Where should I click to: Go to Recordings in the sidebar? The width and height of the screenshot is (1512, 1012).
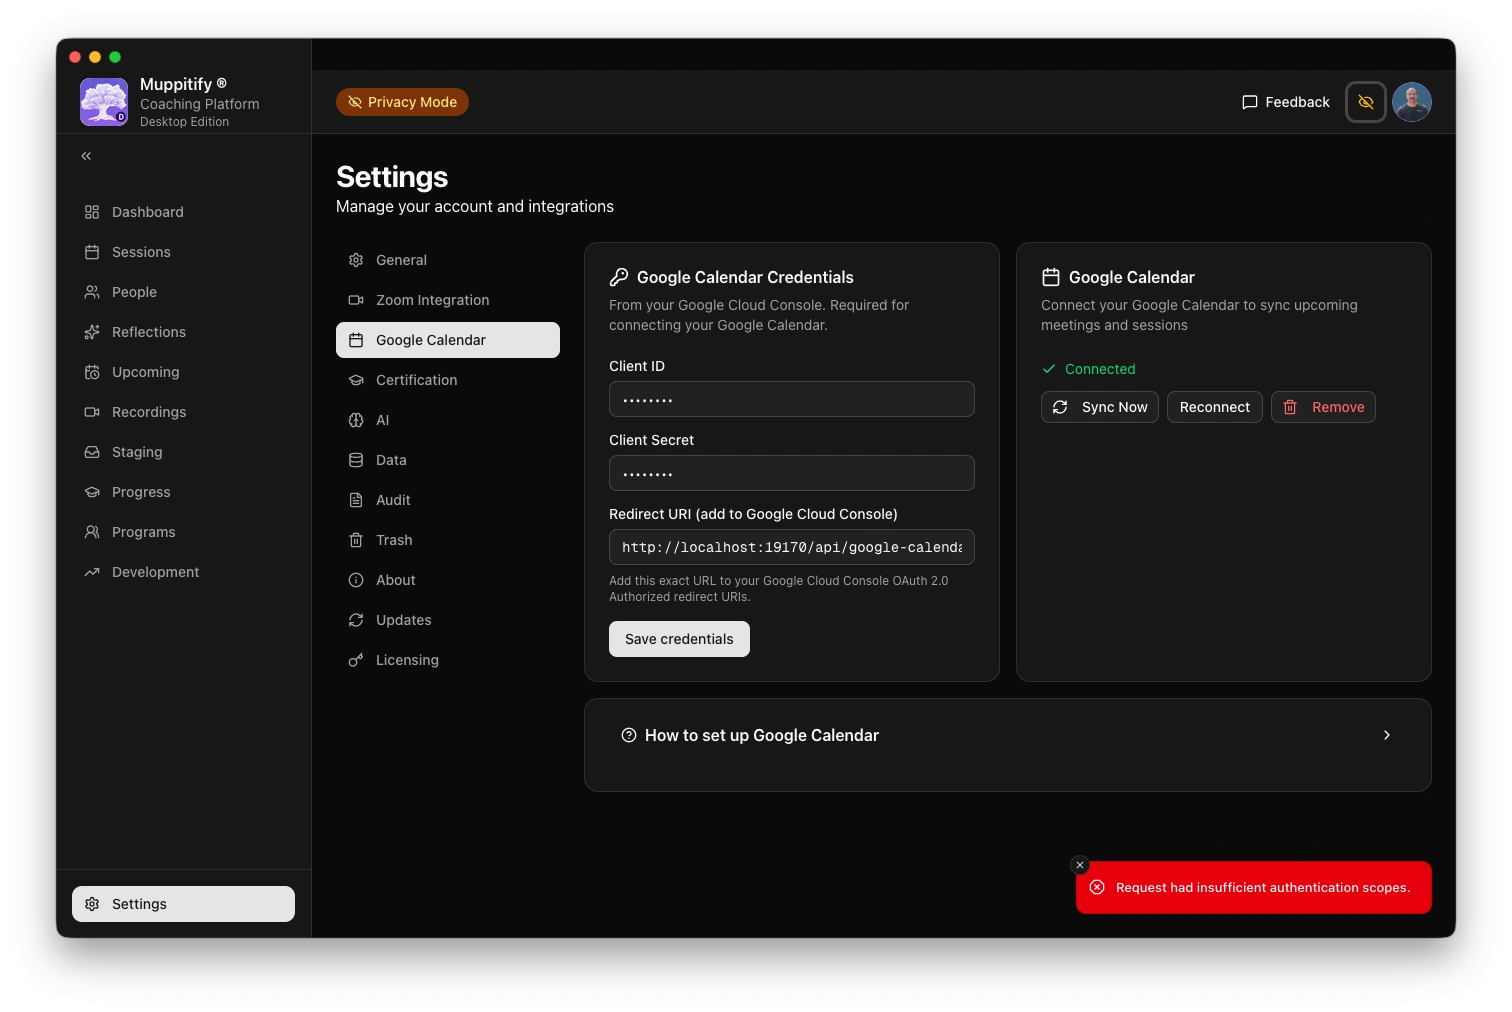click(x=149, y=412)
